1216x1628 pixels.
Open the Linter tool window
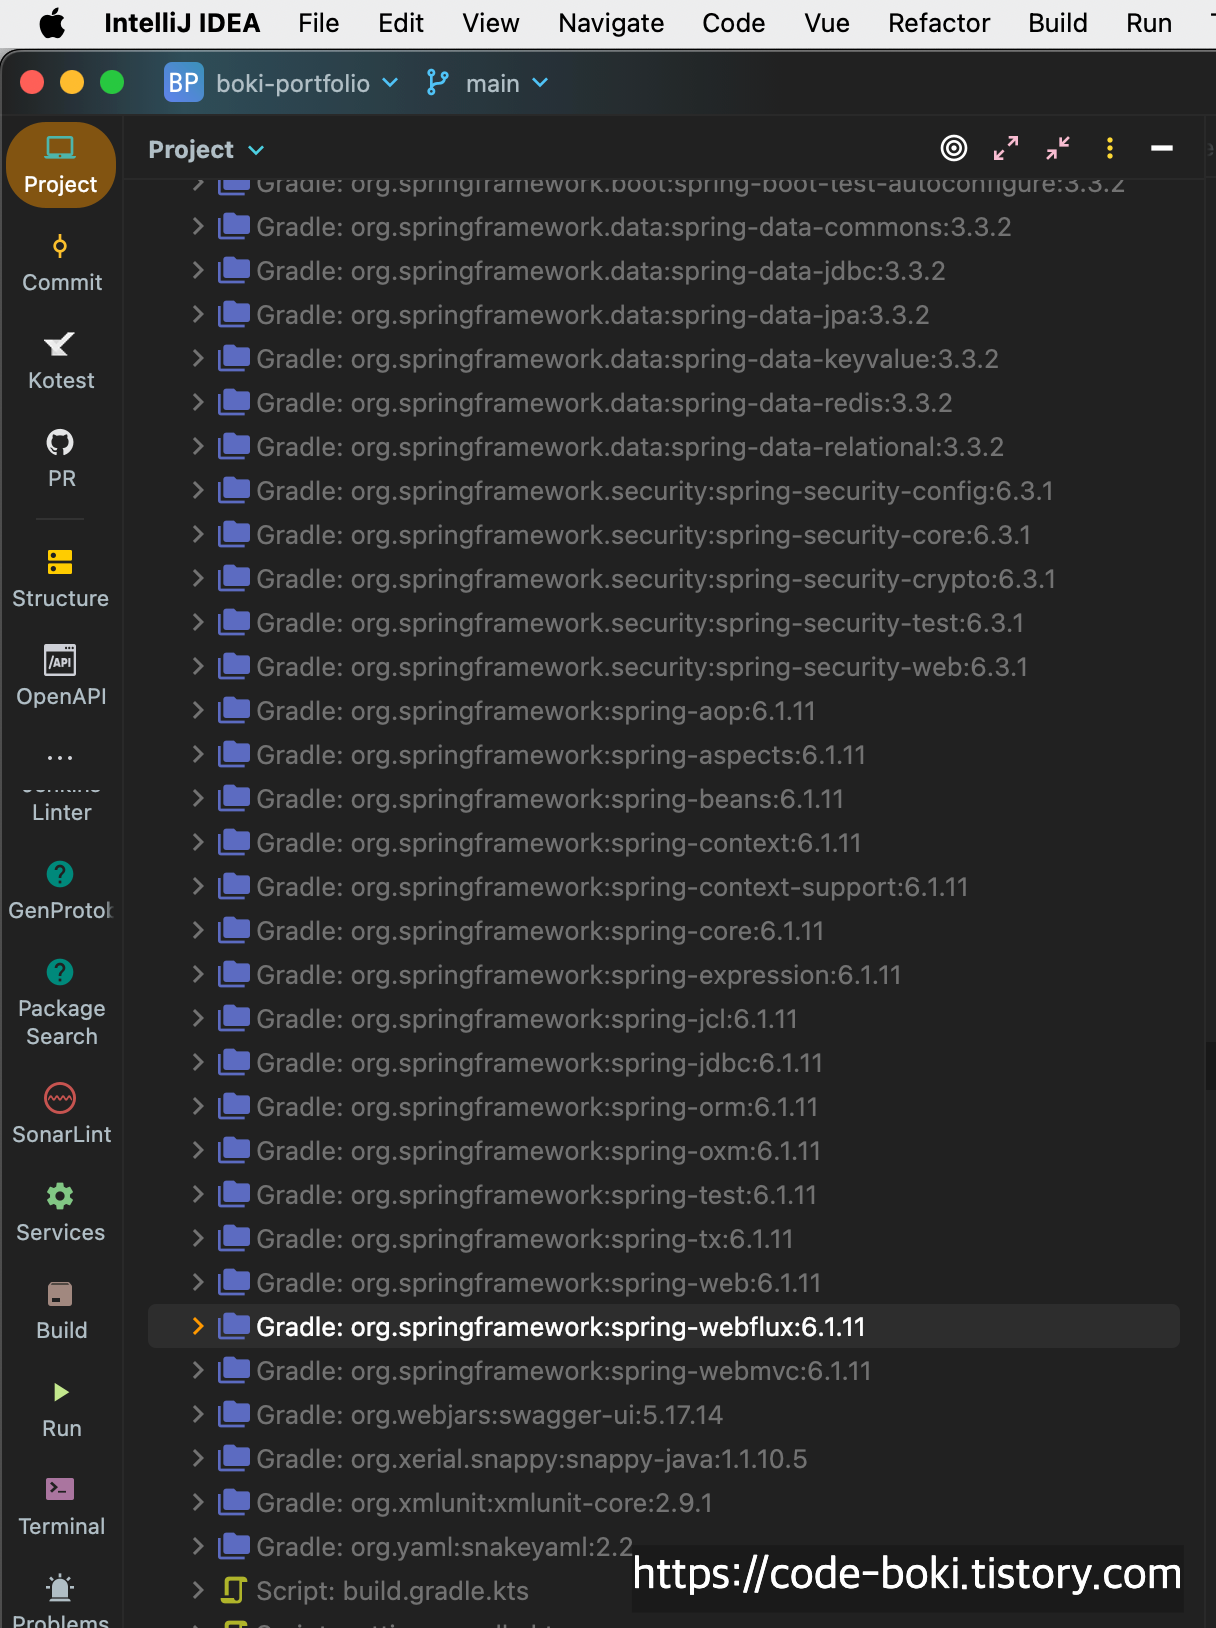tap(61, 806)
